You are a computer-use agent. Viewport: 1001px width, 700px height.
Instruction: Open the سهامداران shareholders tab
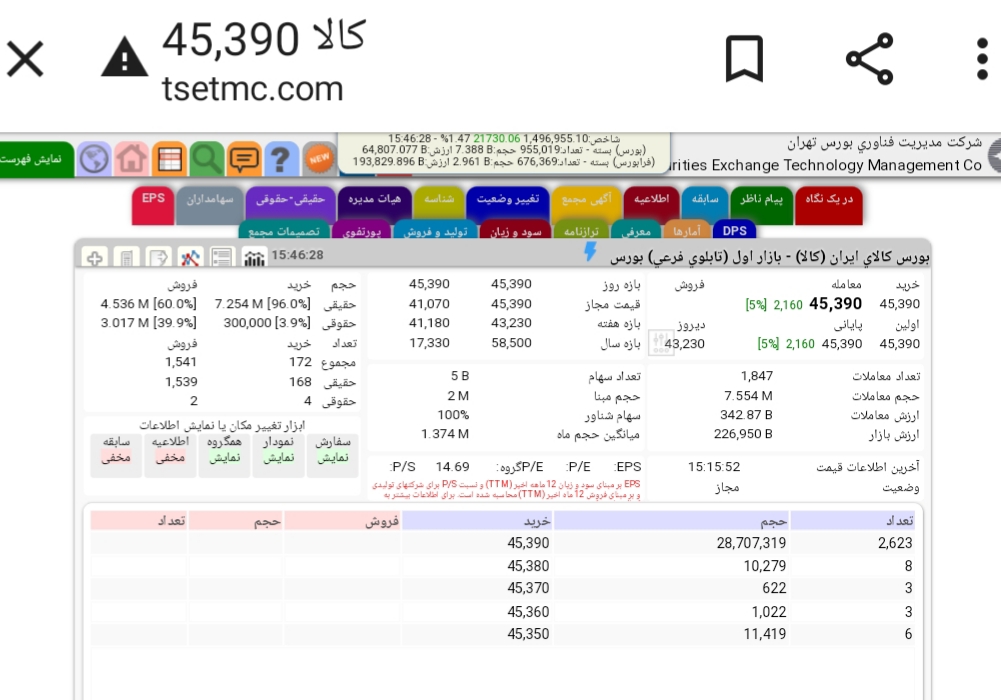pyautogui.click(x=210, y=203)
